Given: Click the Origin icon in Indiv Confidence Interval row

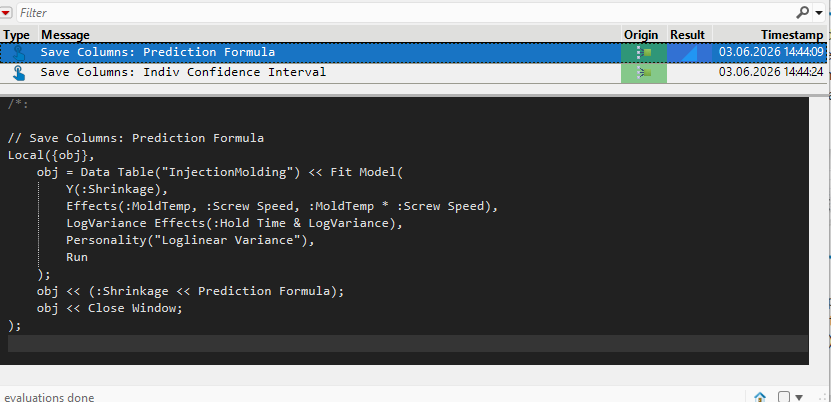Looking at the screenshot, I should (644, 73).
